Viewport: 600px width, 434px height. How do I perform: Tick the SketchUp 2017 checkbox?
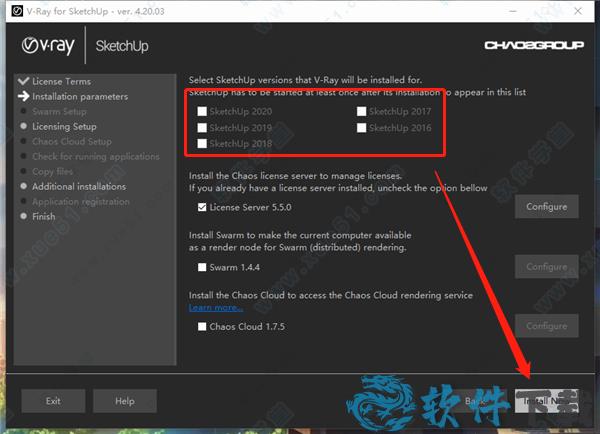coord(361,111)
